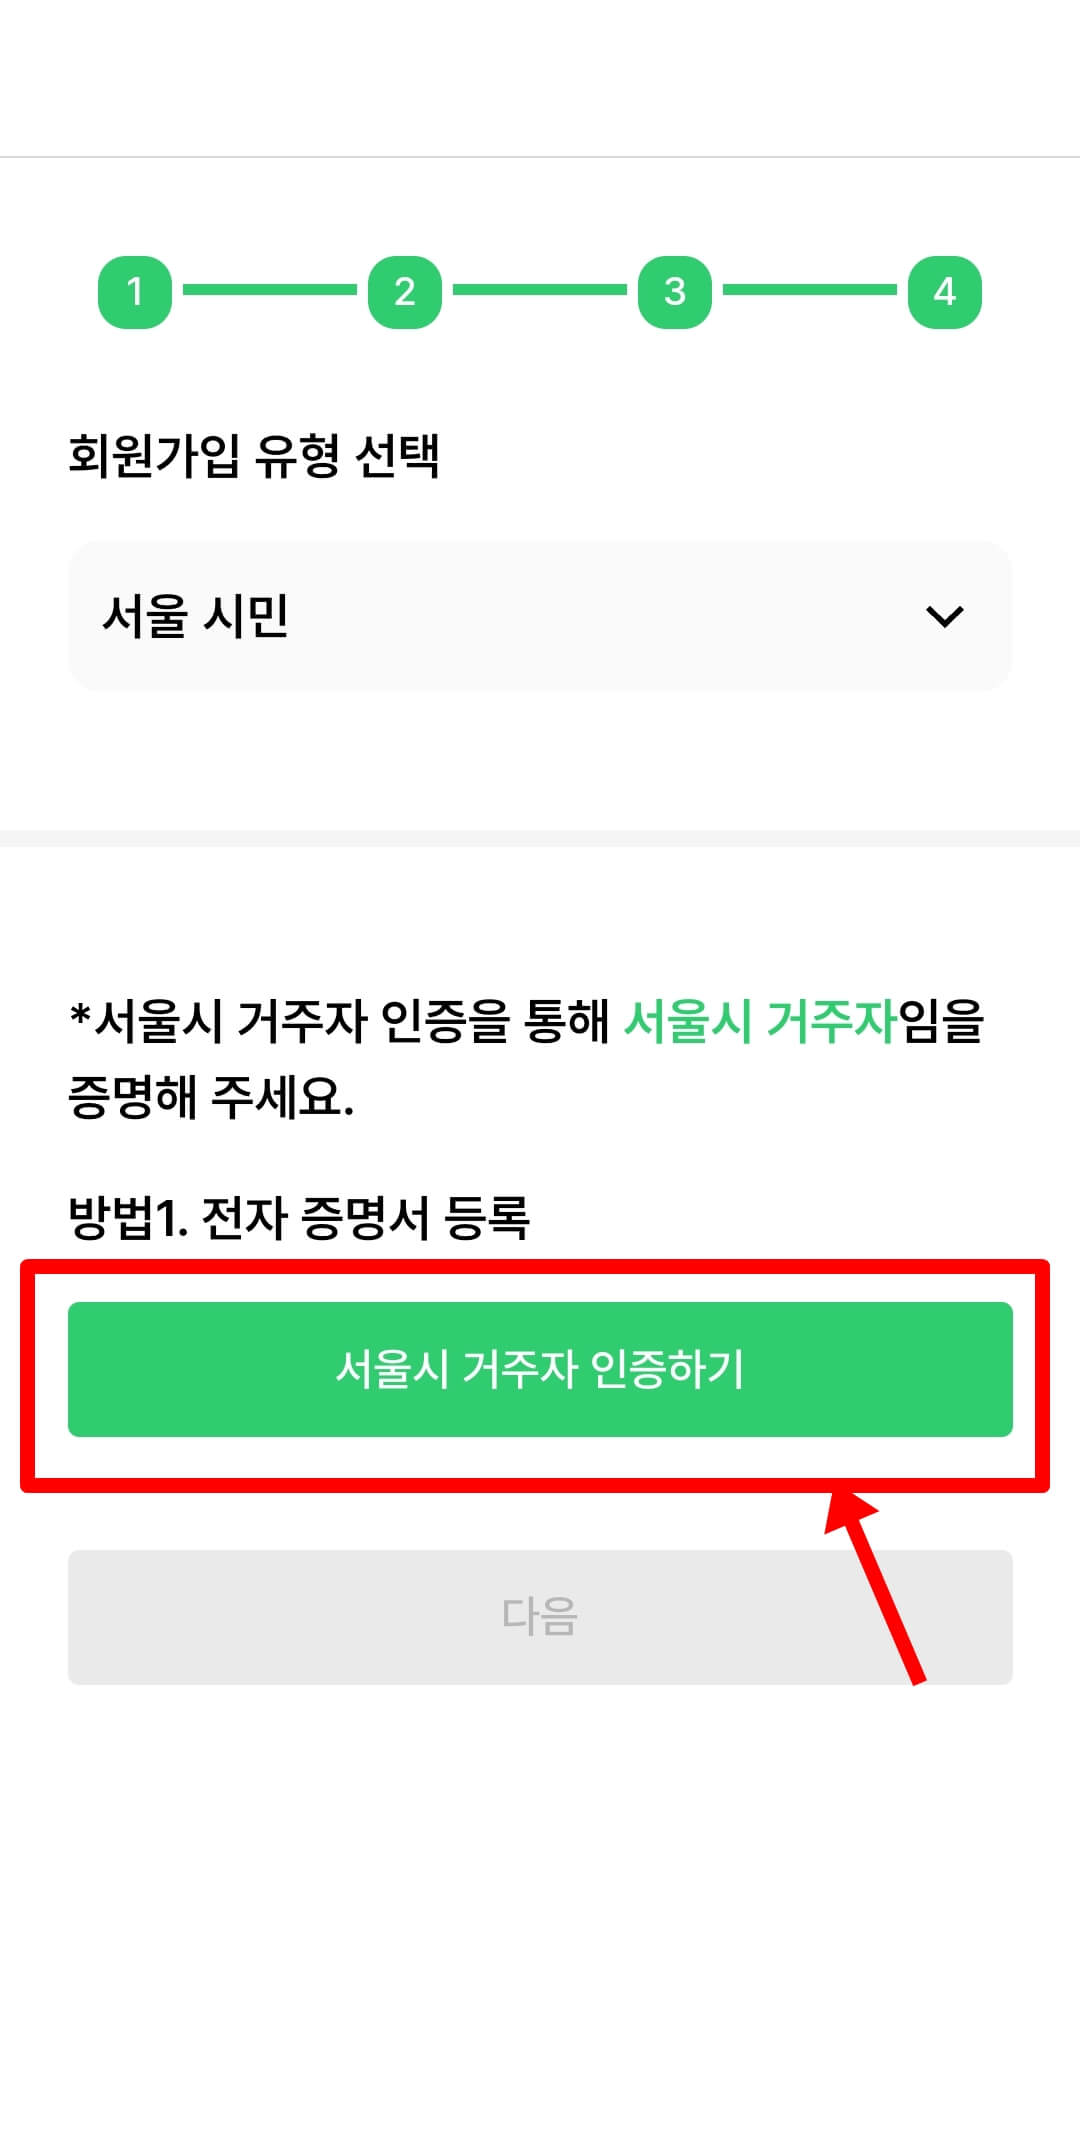
Task: Click the 증명해 주세요. instruction line
Action: coord(211,1097)
